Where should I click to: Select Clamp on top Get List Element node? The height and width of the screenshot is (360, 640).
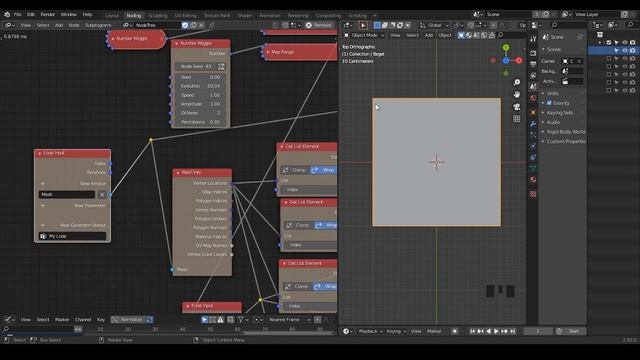(x=295, y=170)
